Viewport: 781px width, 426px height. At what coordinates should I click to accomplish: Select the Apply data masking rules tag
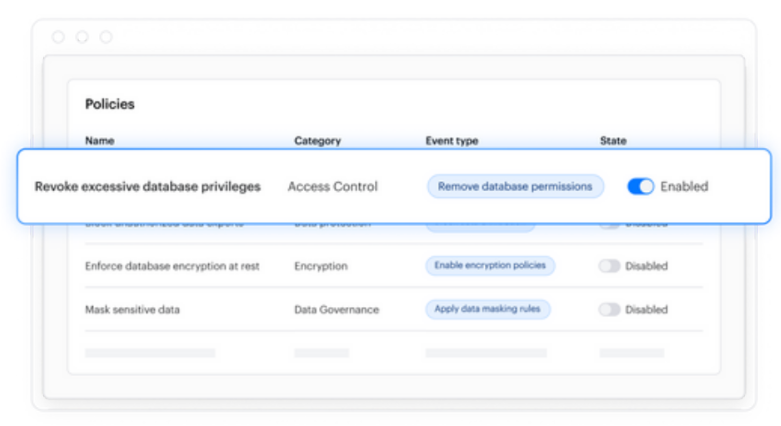(x=487, y=310)
